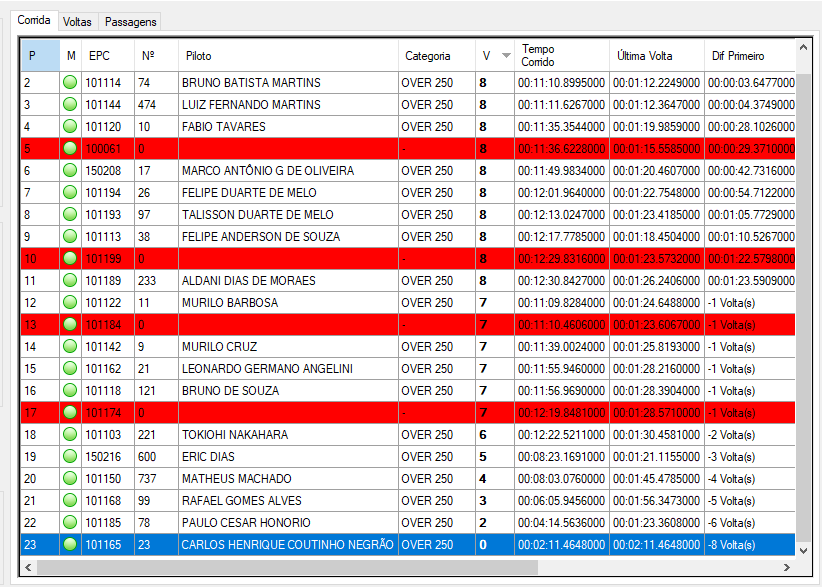
Task: Click green status icon in red row 17
Action: (x=69, y=413)
